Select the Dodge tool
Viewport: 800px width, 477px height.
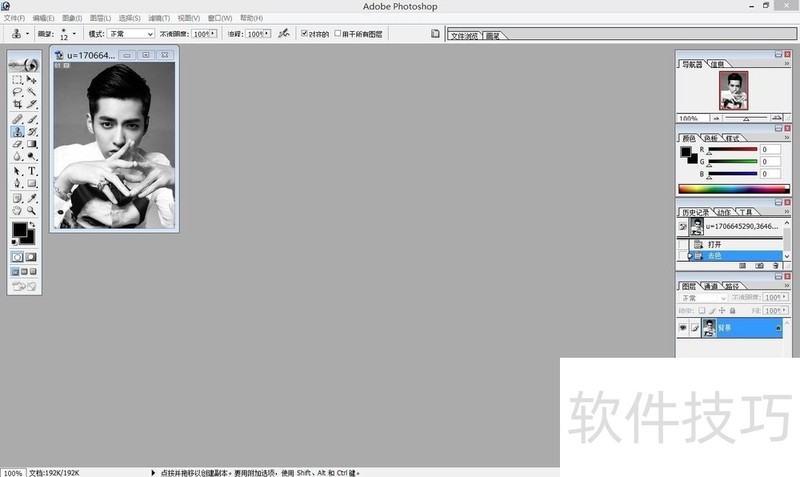coord(32,157)
